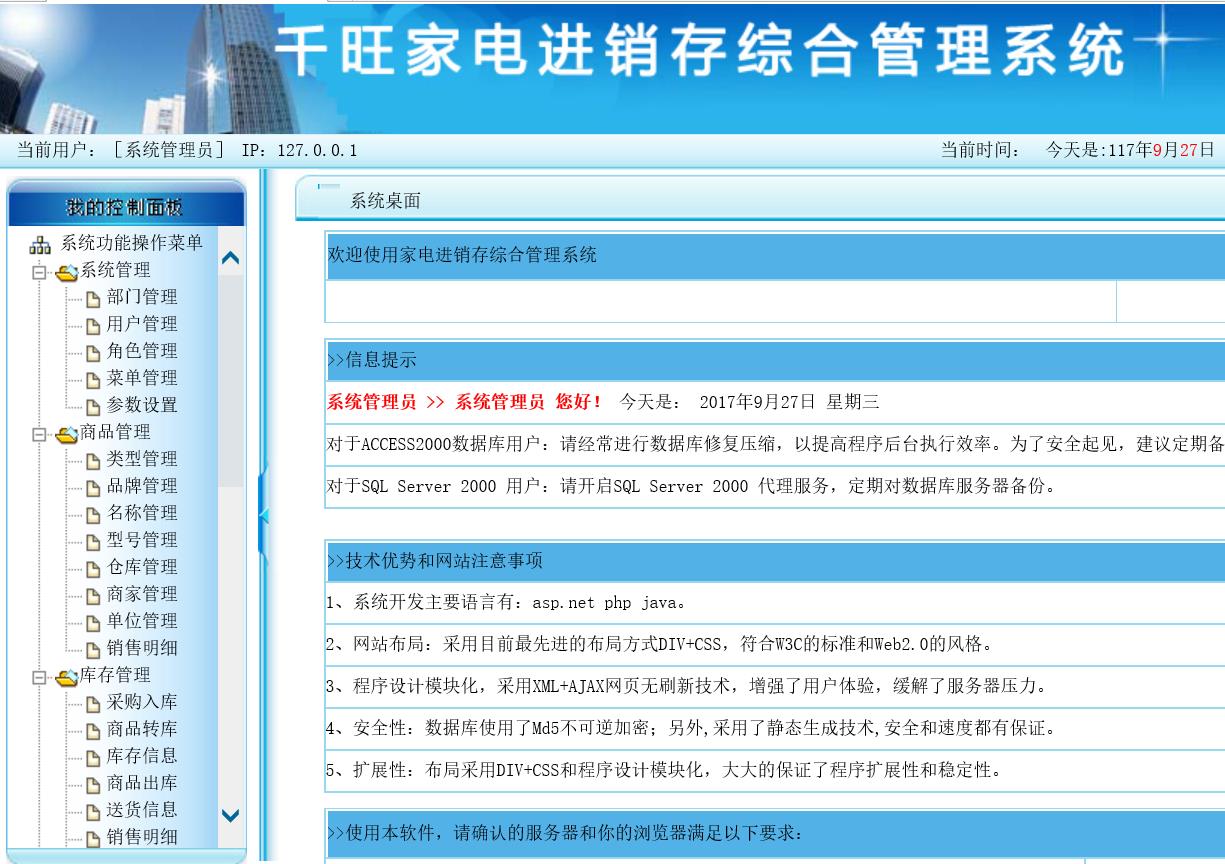The image size is (1225, 864).
Task: Click the page icon next to 品牌管理
Action: [93, 487]
